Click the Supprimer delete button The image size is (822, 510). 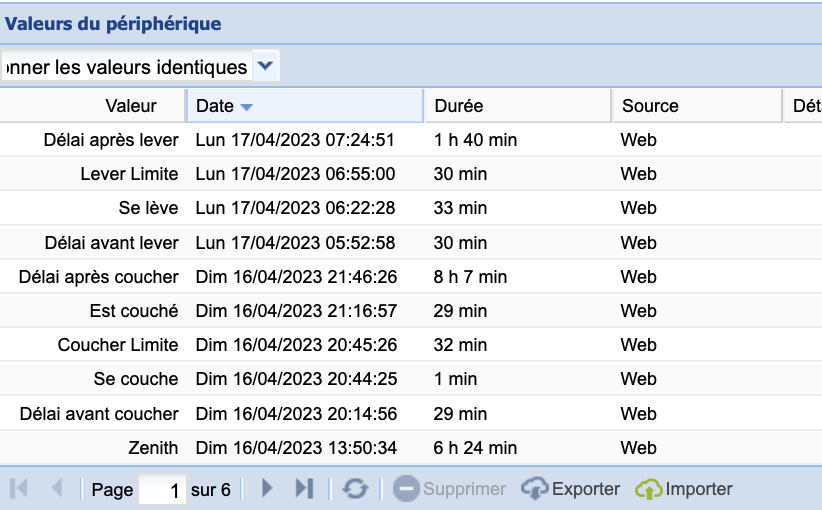coord(449,489)
